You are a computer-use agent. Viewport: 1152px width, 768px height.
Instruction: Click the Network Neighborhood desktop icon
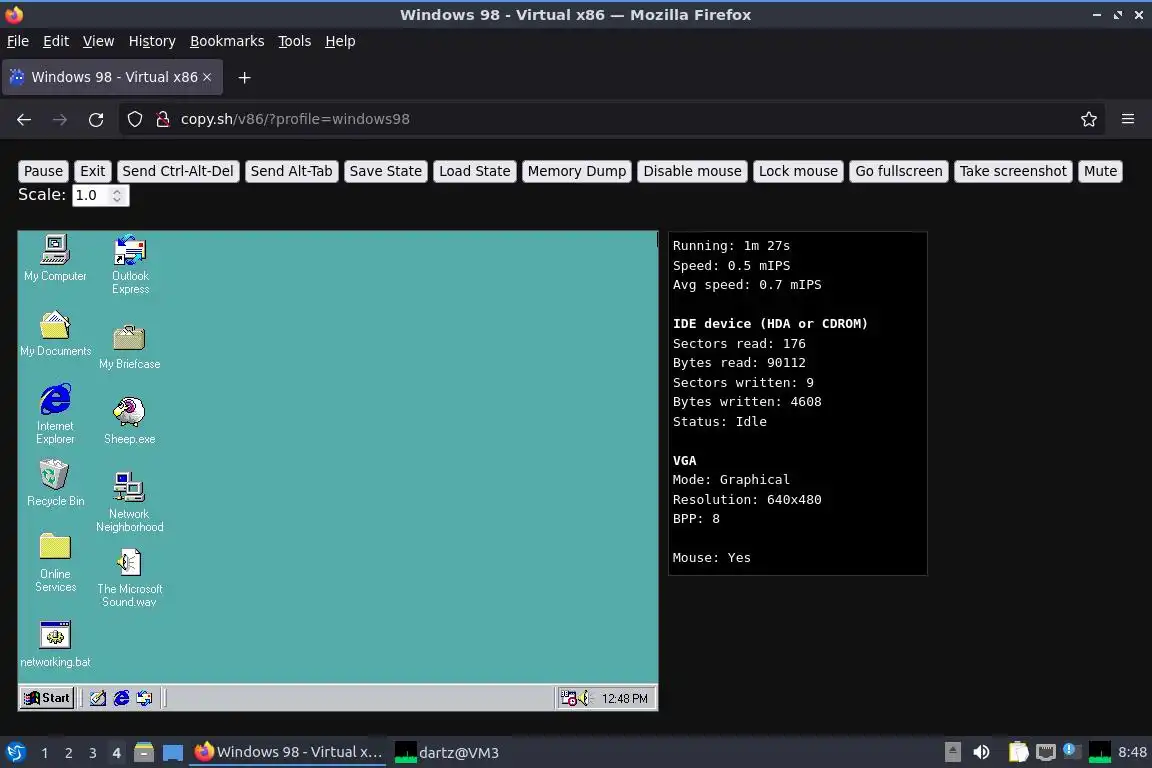tap(129, 502)
